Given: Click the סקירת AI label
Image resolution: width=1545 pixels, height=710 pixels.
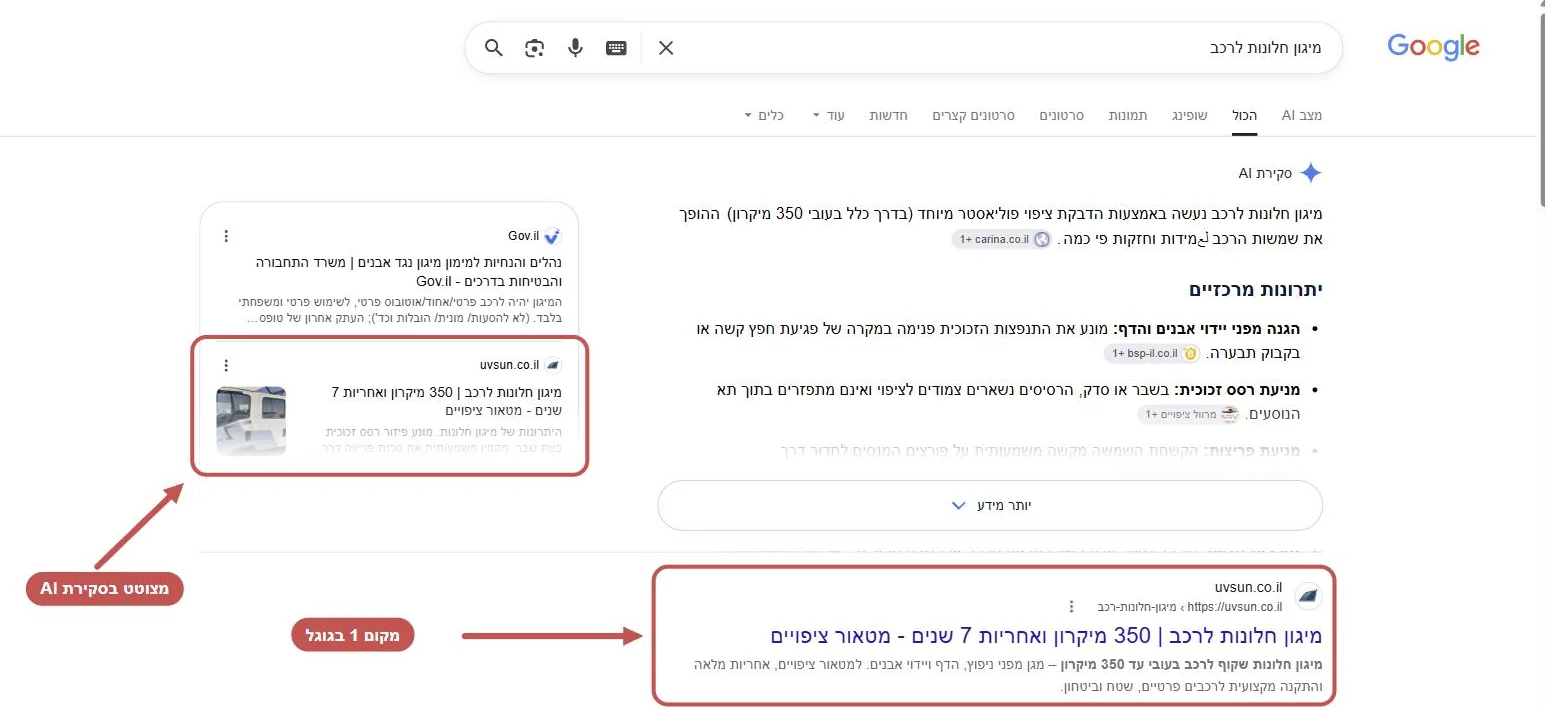Looking at the screenshot, I should [x=1265, y=173].
